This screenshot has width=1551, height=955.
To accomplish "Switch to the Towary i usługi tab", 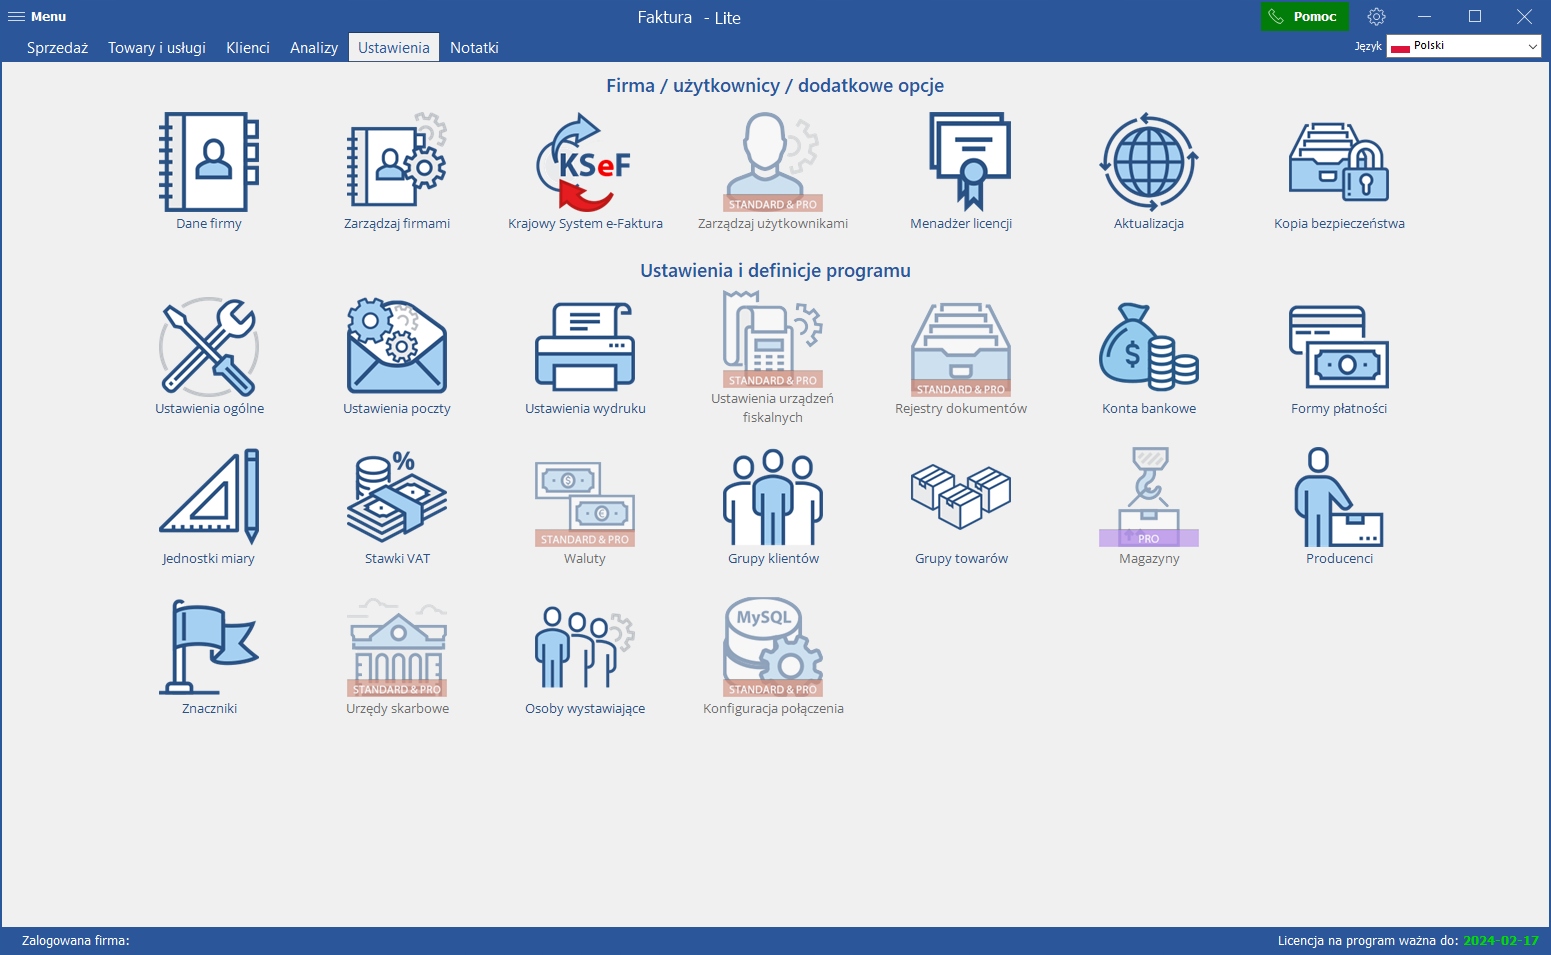I will point(157,48).
